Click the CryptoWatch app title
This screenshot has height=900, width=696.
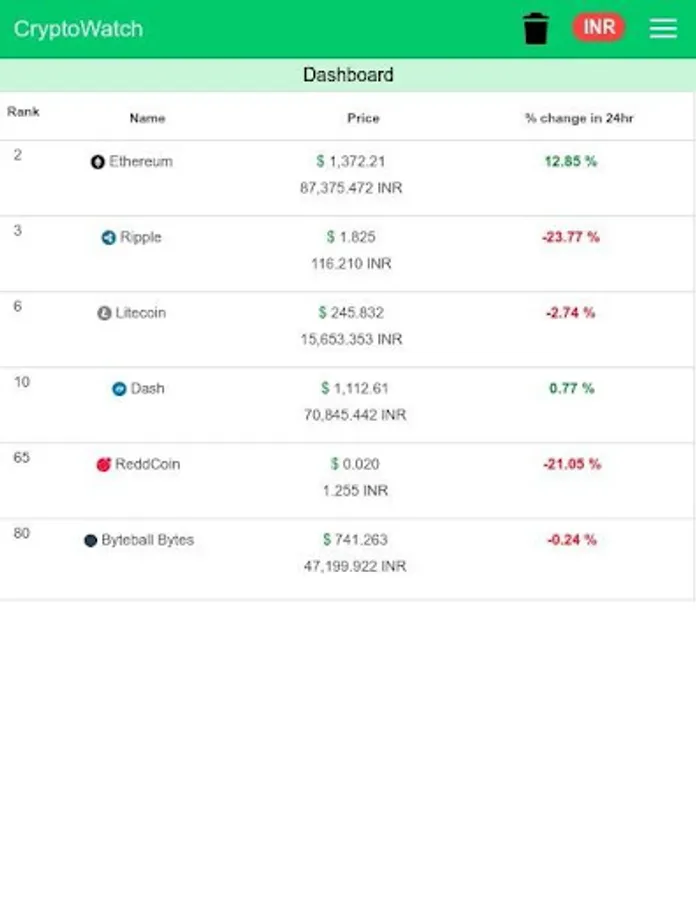point(79,29)
